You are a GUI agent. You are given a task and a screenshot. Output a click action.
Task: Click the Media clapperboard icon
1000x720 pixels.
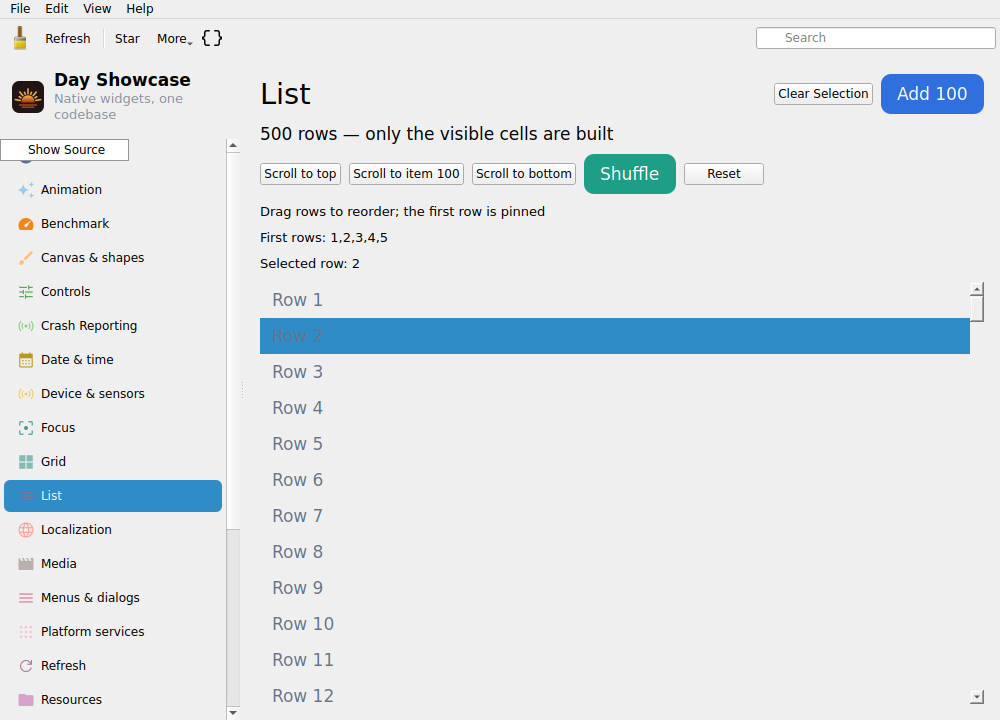pos(26,564)
